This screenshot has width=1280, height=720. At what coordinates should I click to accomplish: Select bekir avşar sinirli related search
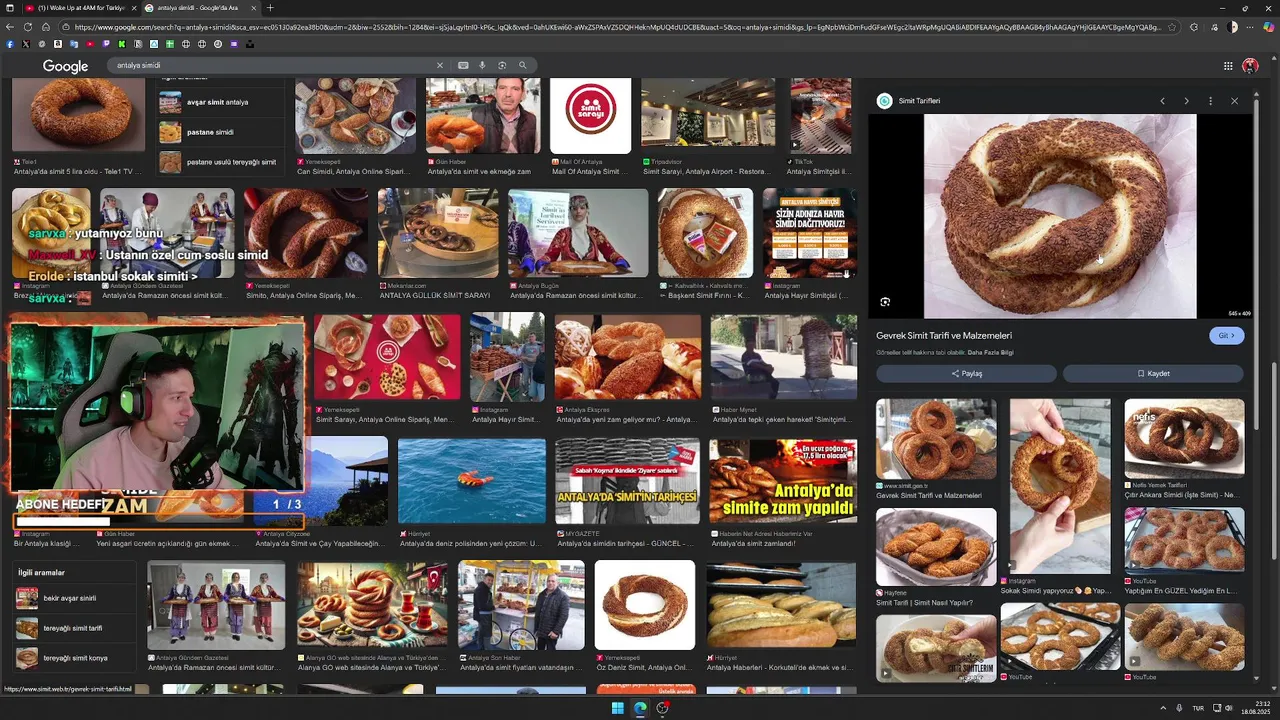click(75, 598)
